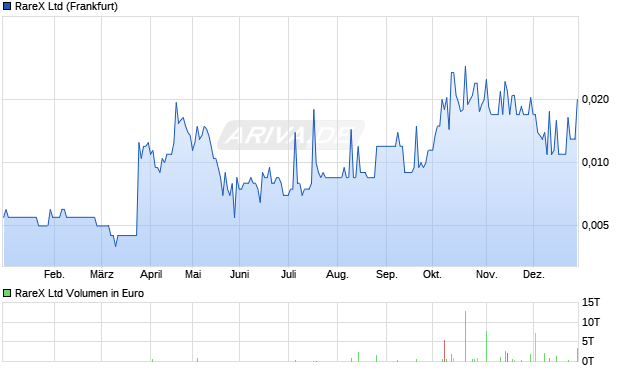Viewport: 620px width, 371px height.
Task: Click the 'RareX Ltd (Frankfurt)' chart title
Action: [x=66, y=6]
